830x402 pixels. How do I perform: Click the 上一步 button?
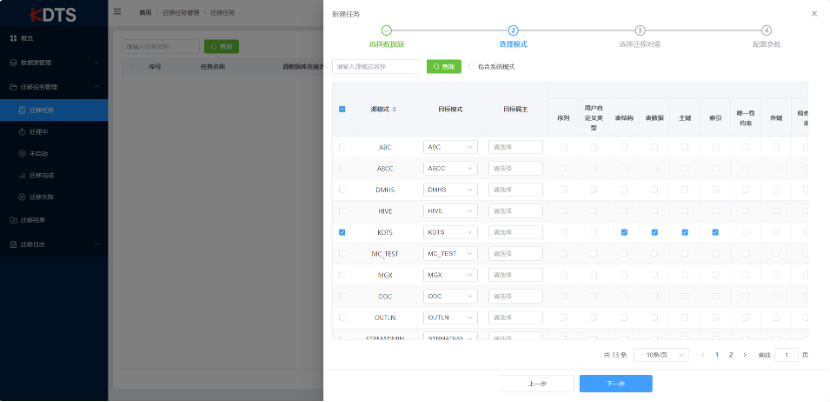click(x=537, y=383)
